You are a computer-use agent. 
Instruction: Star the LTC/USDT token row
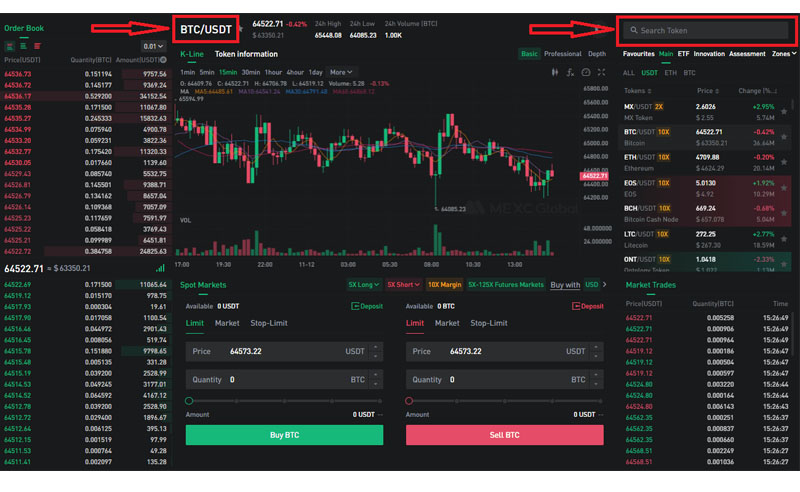[784, 239]
